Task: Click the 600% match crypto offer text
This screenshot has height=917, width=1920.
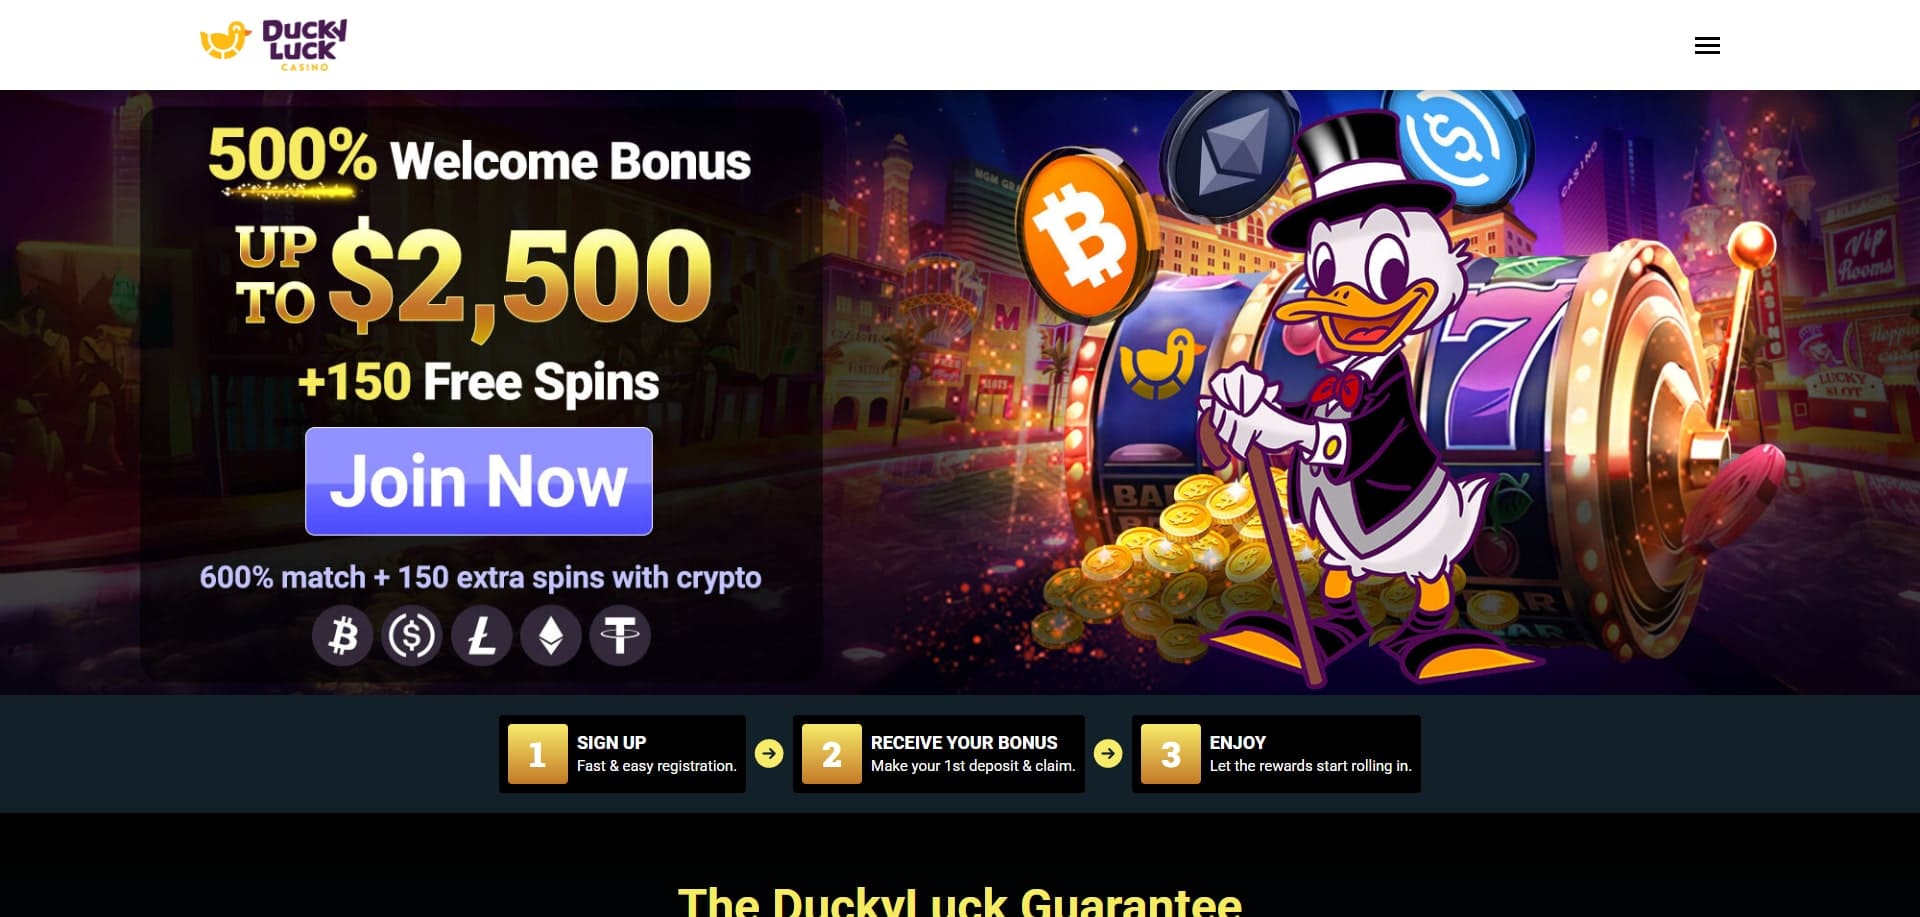Action: (480, 577)
